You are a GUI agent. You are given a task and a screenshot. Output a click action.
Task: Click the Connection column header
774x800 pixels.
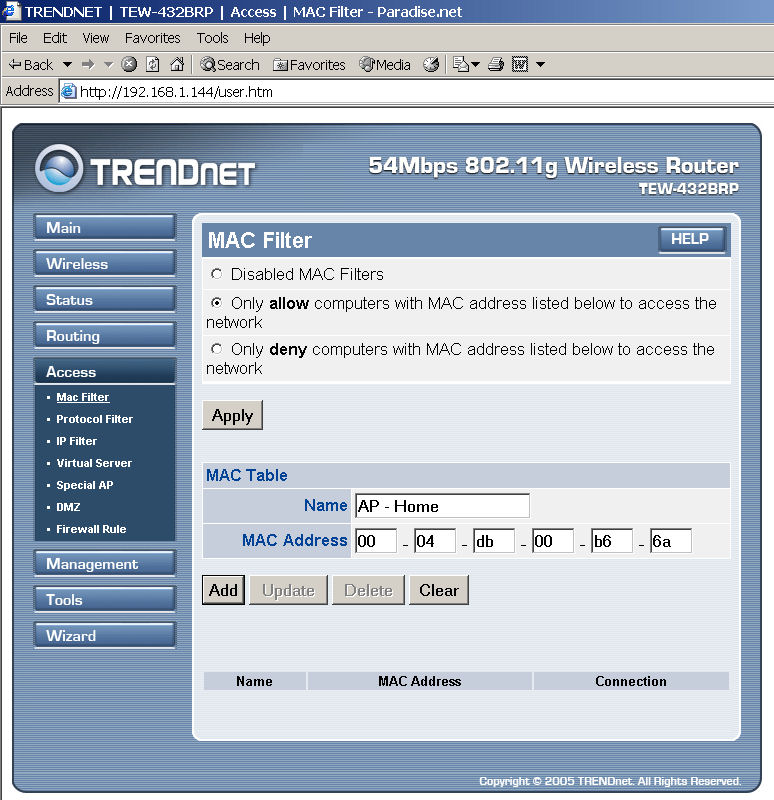pos(631,681)
